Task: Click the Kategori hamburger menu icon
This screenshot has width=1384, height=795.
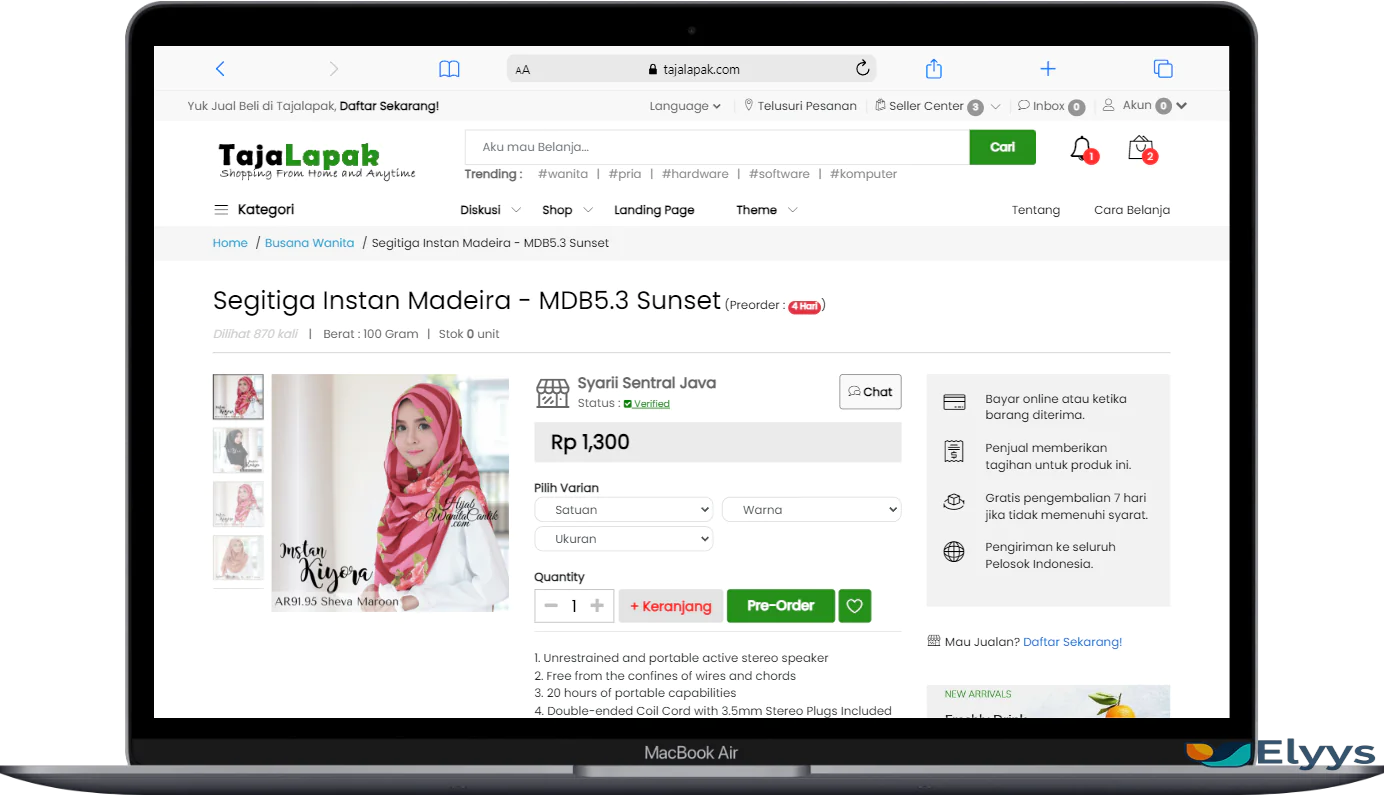Action: tap(221, 210)
